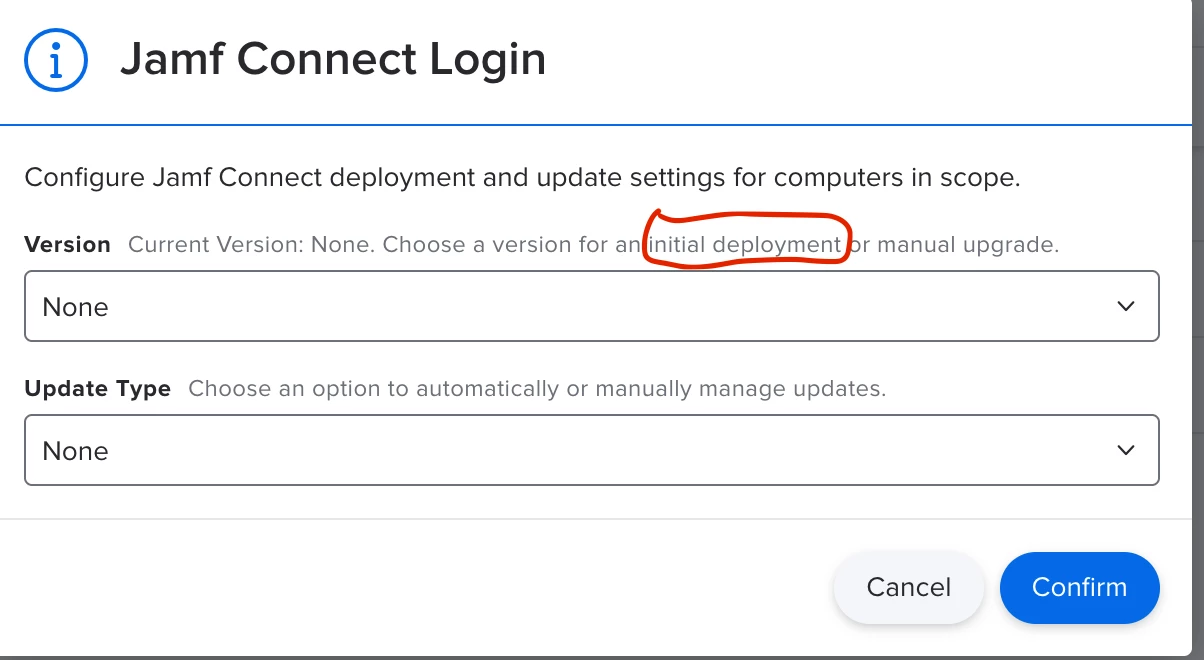Select the None value in Version field
This screenshot has height=660, width=1204.
tap(75, 307)
